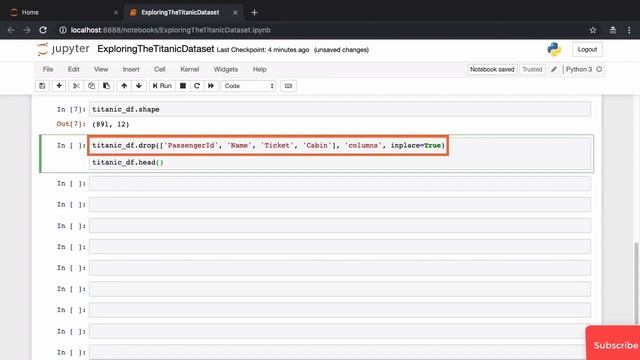Move the selected cell down

tap(139, 86)
